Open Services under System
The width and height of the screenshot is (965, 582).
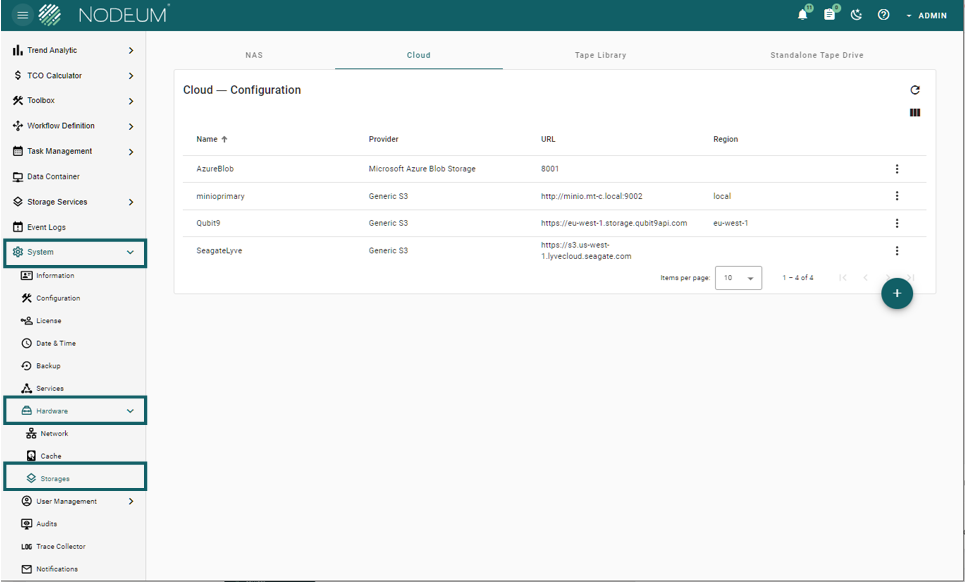point(50,388)
